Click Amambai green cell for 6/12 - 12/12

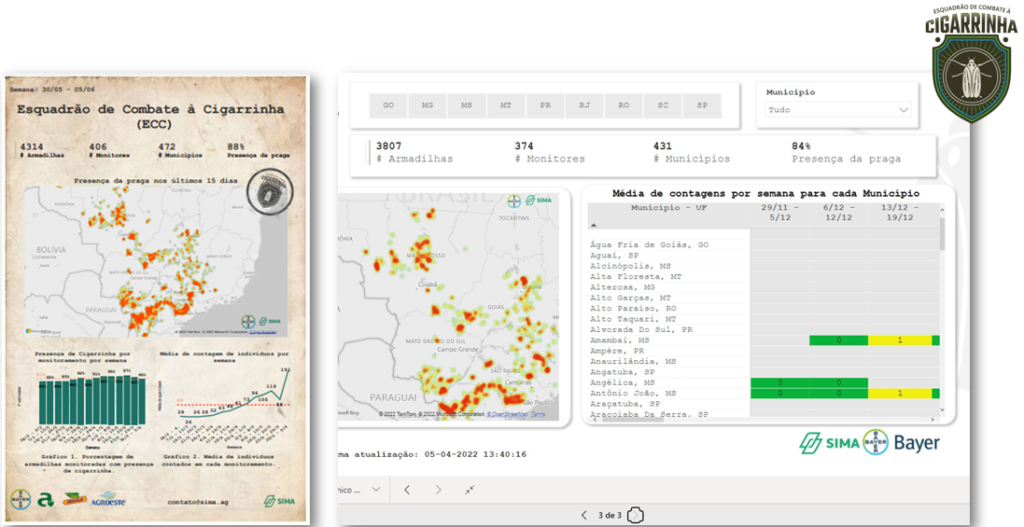[x=839, y=340]
